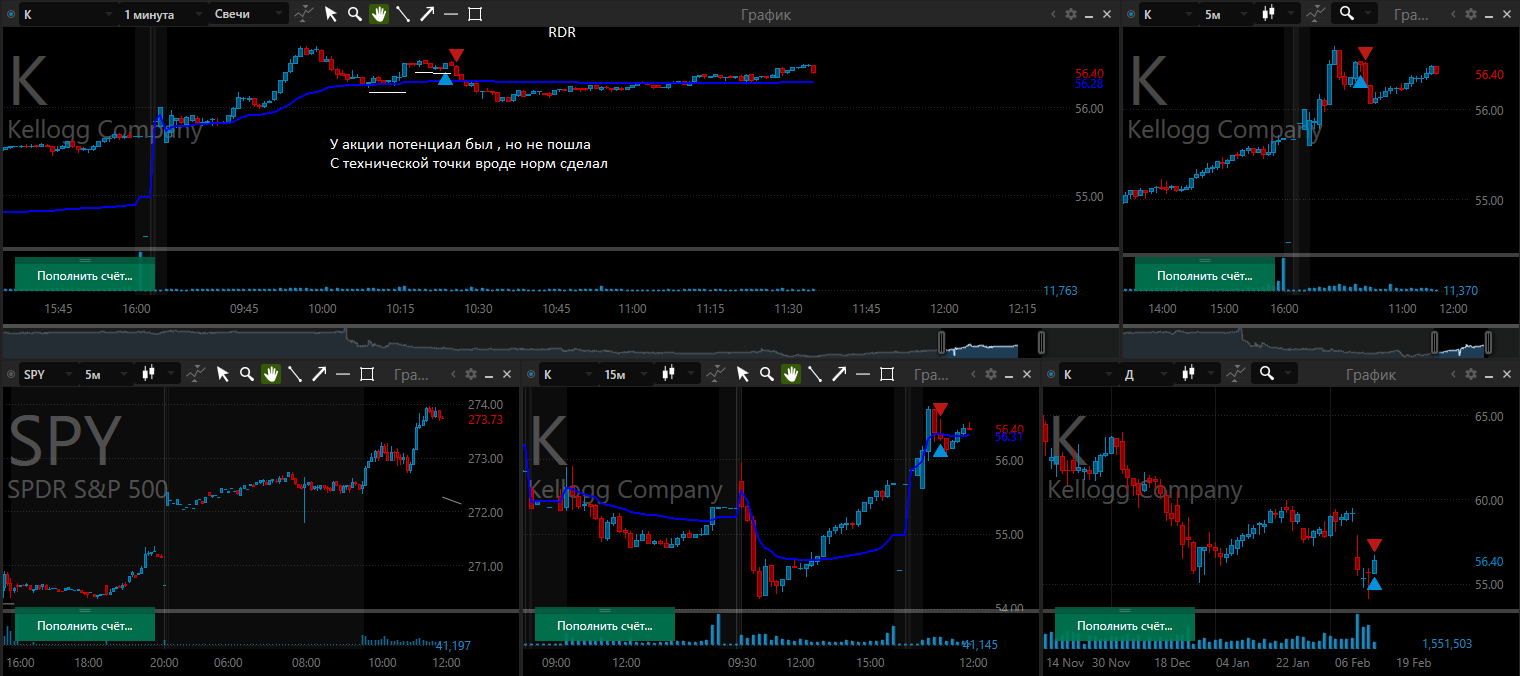Open the 15м timeframe dropdown
Viewport: 1520px width, 676px height.
coord(626,374)
